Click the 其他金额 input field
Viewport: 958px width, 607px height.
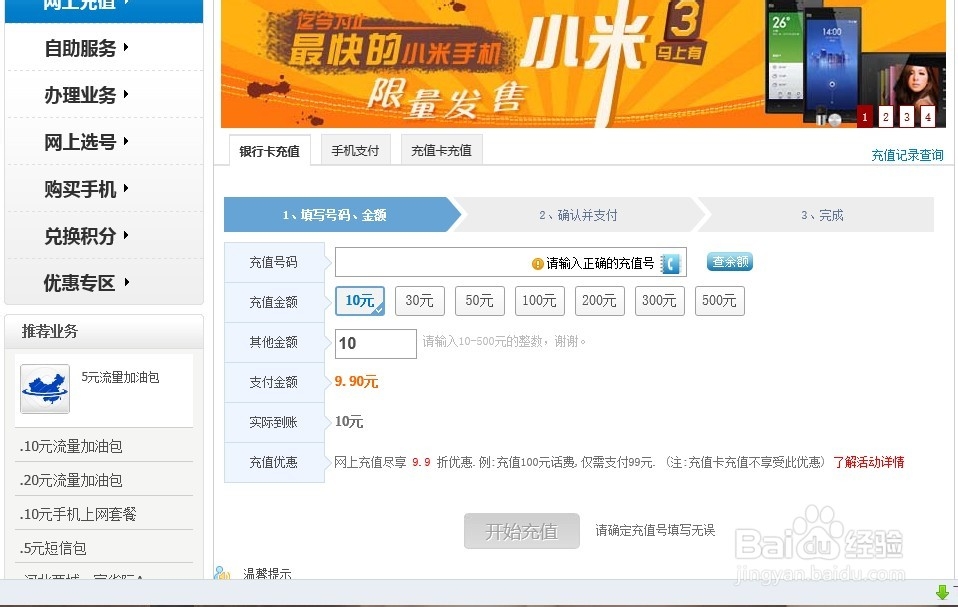coord(376,344)
